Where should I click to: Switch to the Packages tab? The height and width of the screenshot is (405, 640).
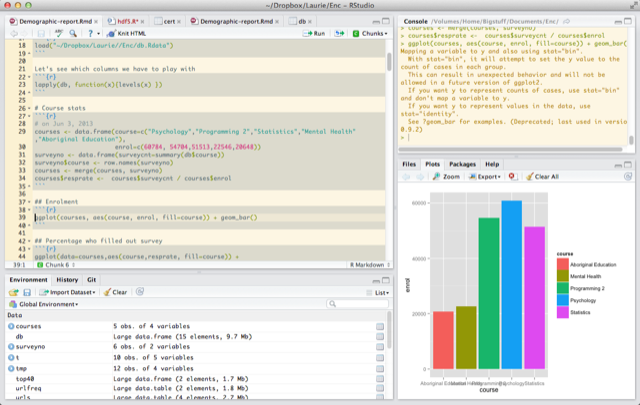tap(462, 164)
